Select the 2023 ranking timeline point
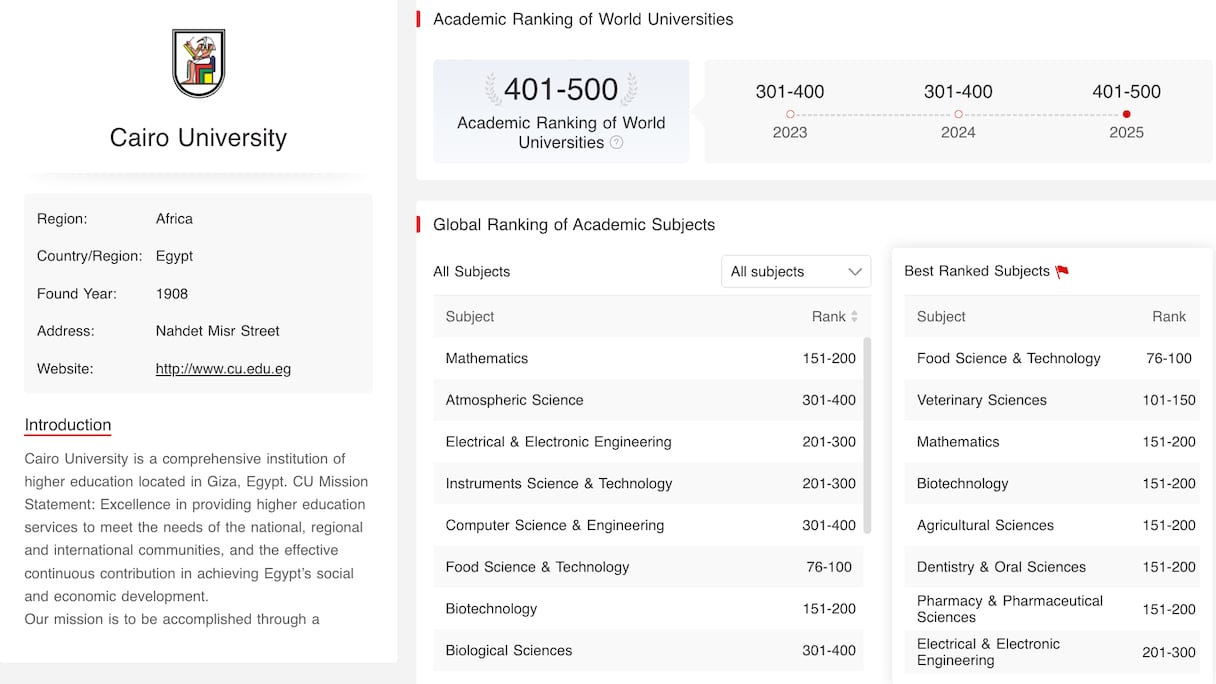This screenshot has height=684, width=1216. pyautogui.click(x=790, y=114)
